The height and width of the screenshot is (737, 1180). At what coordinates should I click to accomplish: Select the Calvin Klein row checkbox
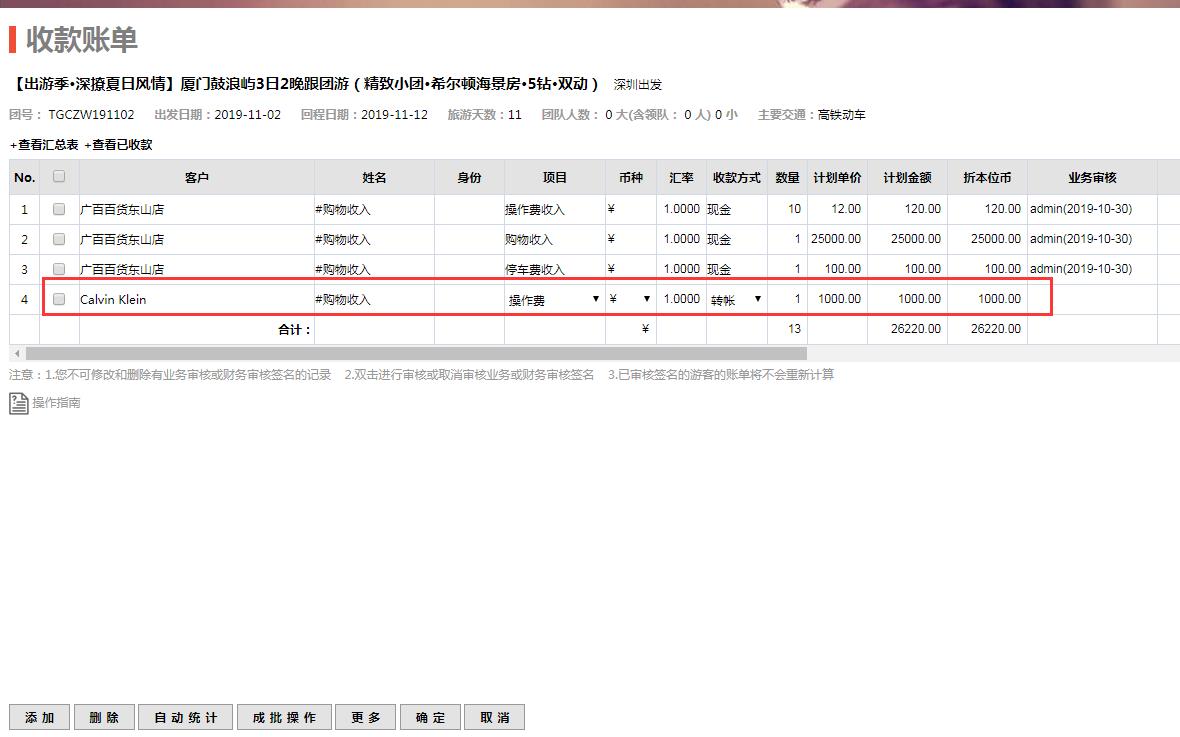(59, 299)
